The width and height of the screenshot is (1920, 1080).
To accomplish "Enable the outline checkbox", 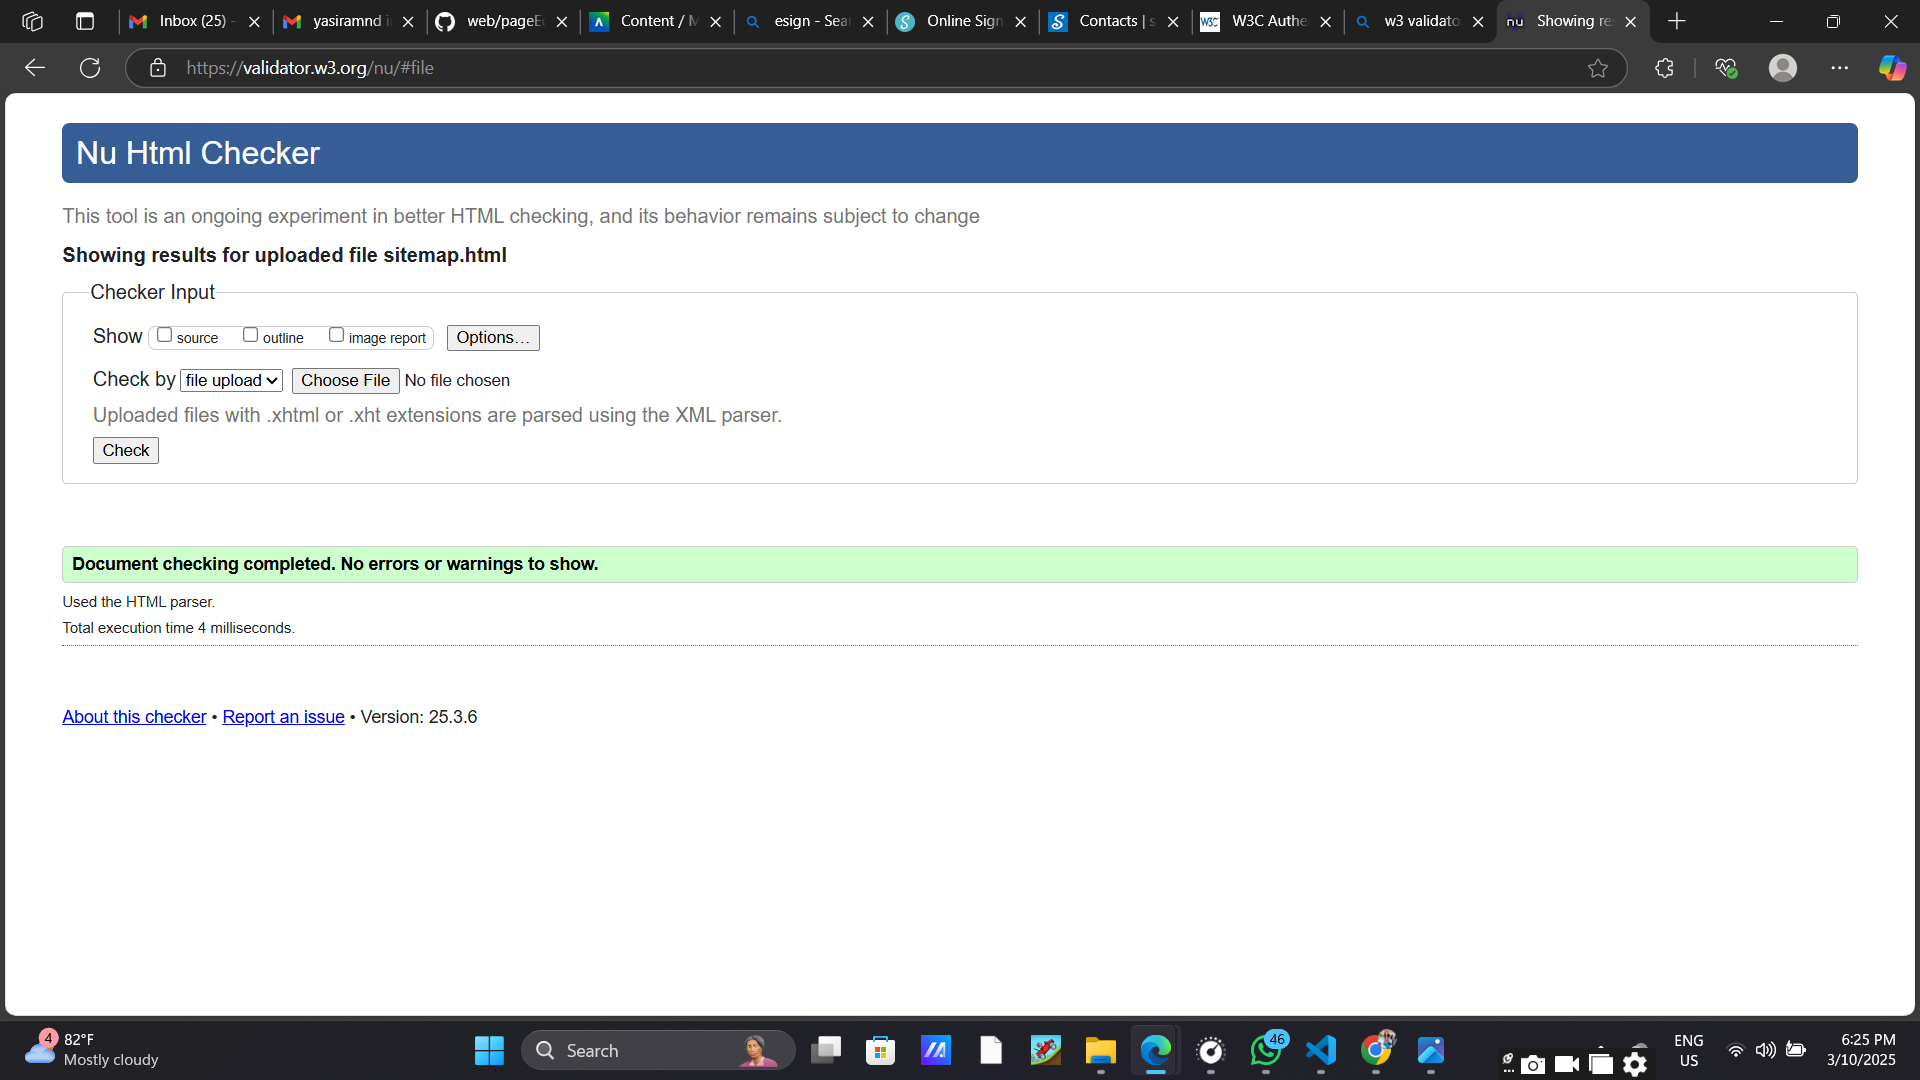I will tap(251, 336).
